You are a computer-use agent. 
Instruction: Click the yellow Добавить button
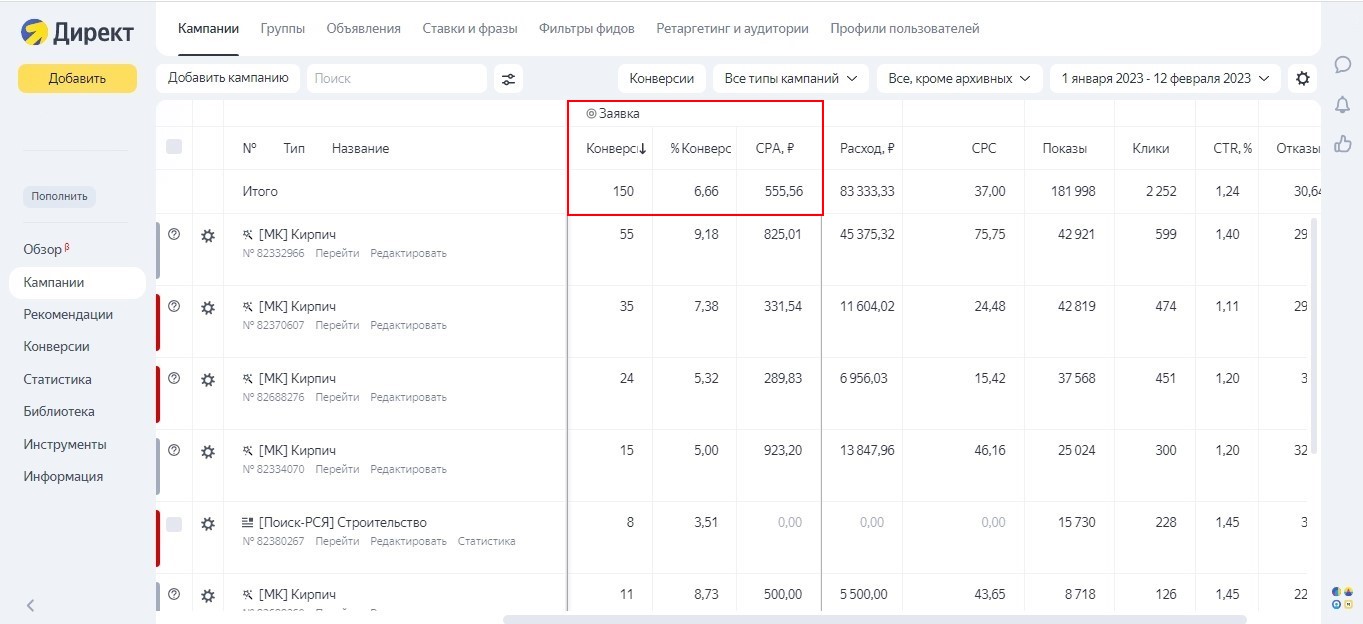[x=77, y=77]
